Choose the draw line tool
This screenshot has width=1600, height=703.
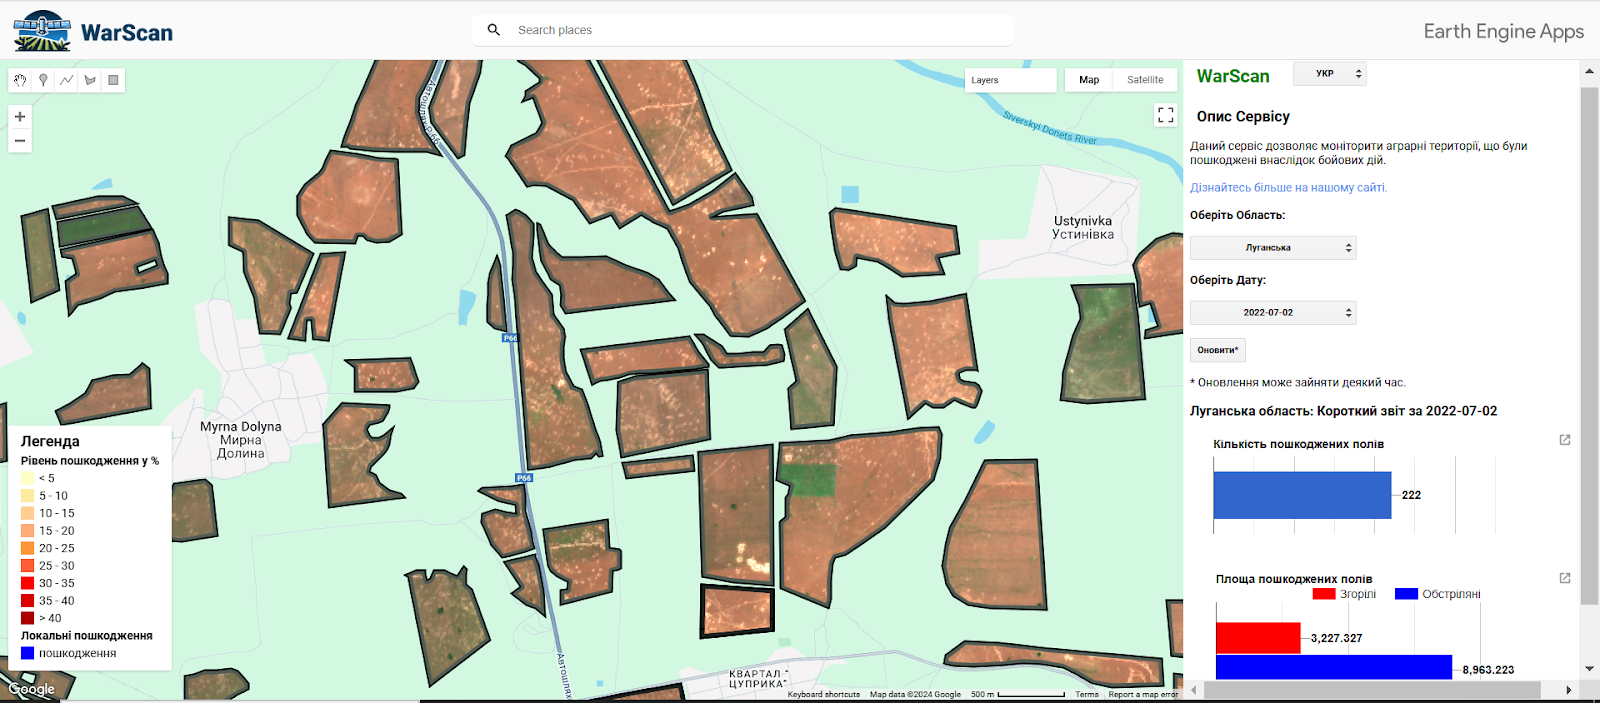tap(66, 80)
